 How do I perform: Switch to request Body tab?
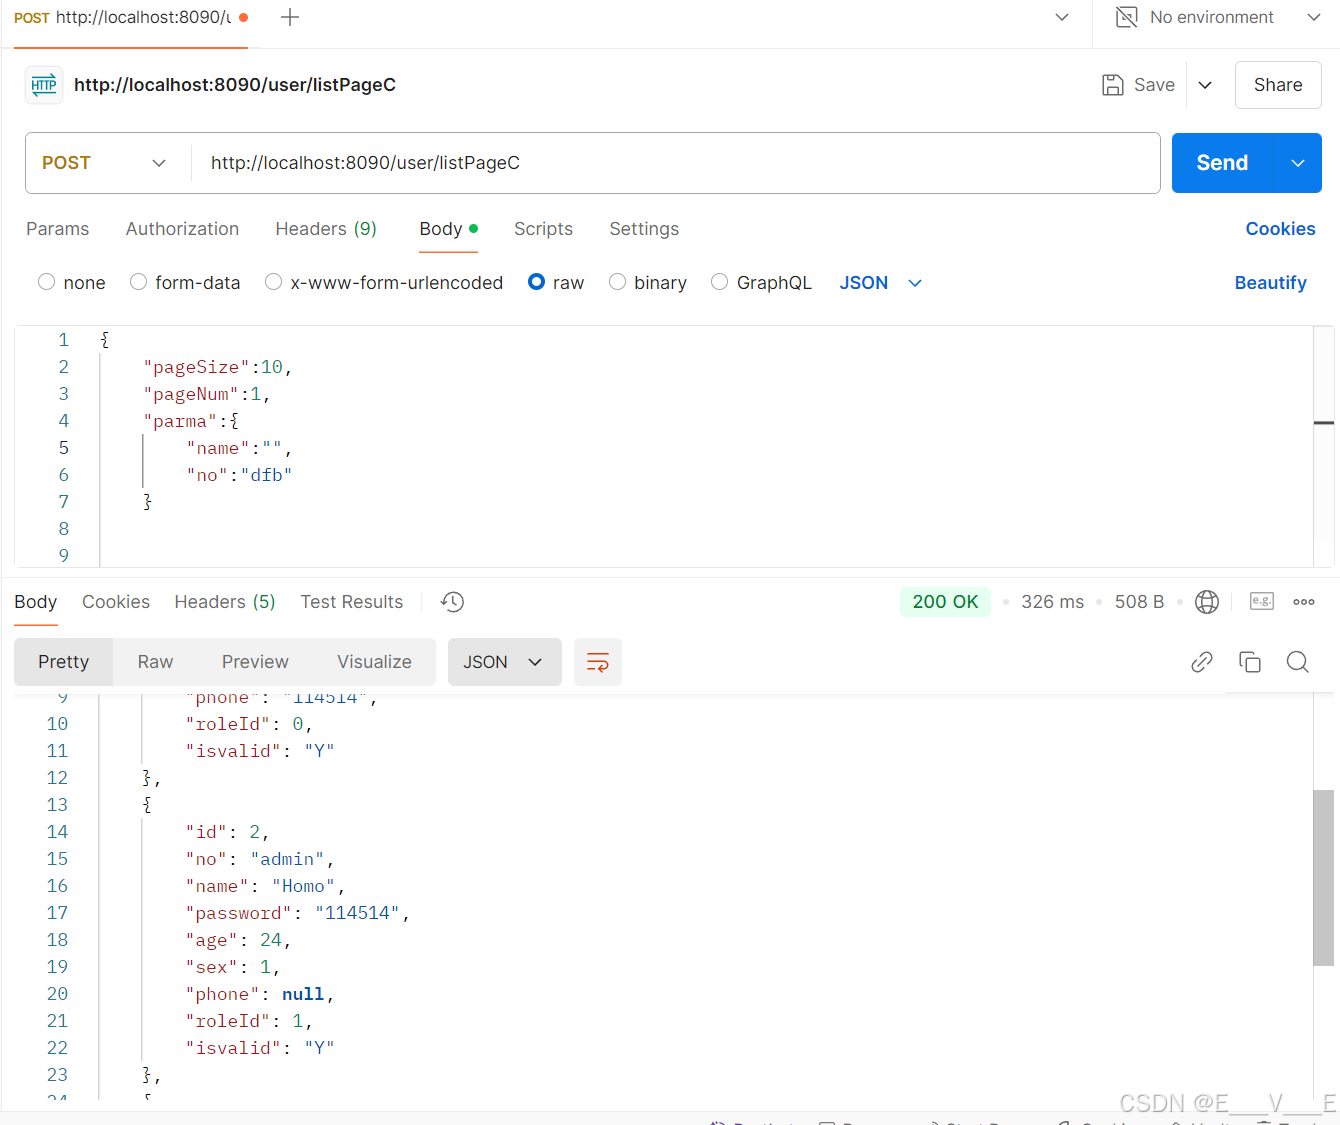(448, 229)
